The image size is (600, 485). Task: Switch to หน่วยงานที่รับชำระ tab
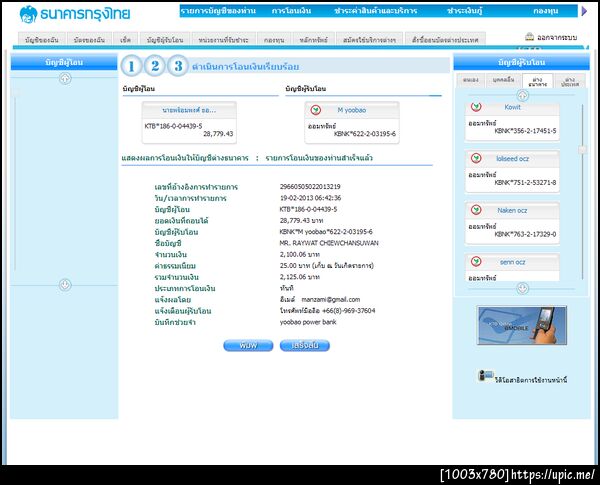[x=223, y=39]
